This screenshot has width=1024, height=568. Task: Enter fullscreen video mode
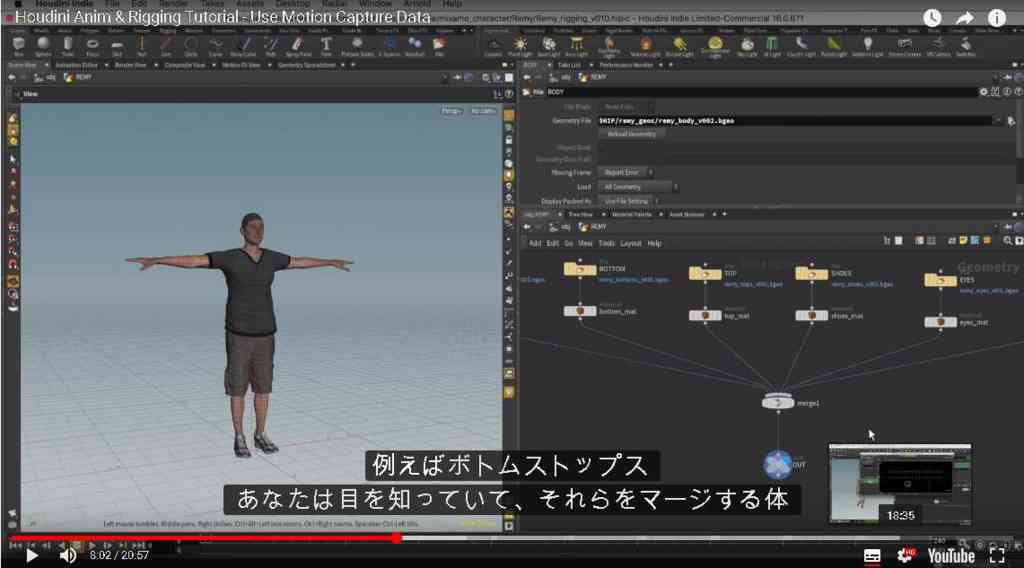[x=997, y=556]
